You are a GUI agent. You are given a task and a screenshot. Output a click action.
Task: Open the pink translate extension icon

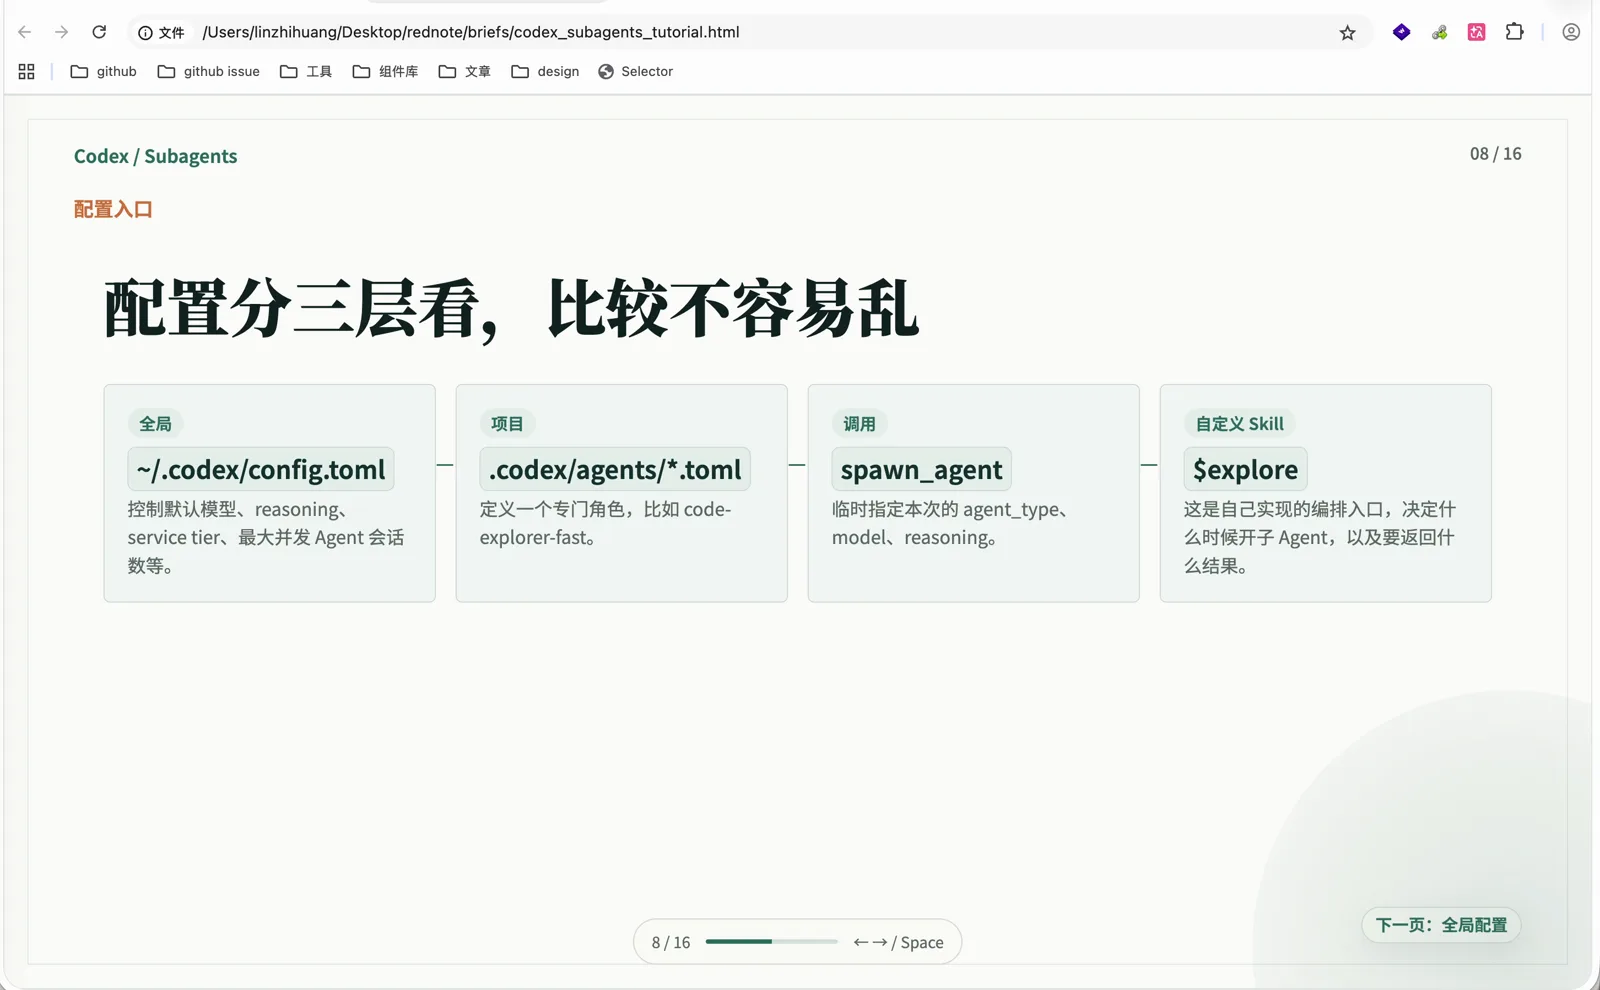tap(1476, 32)
